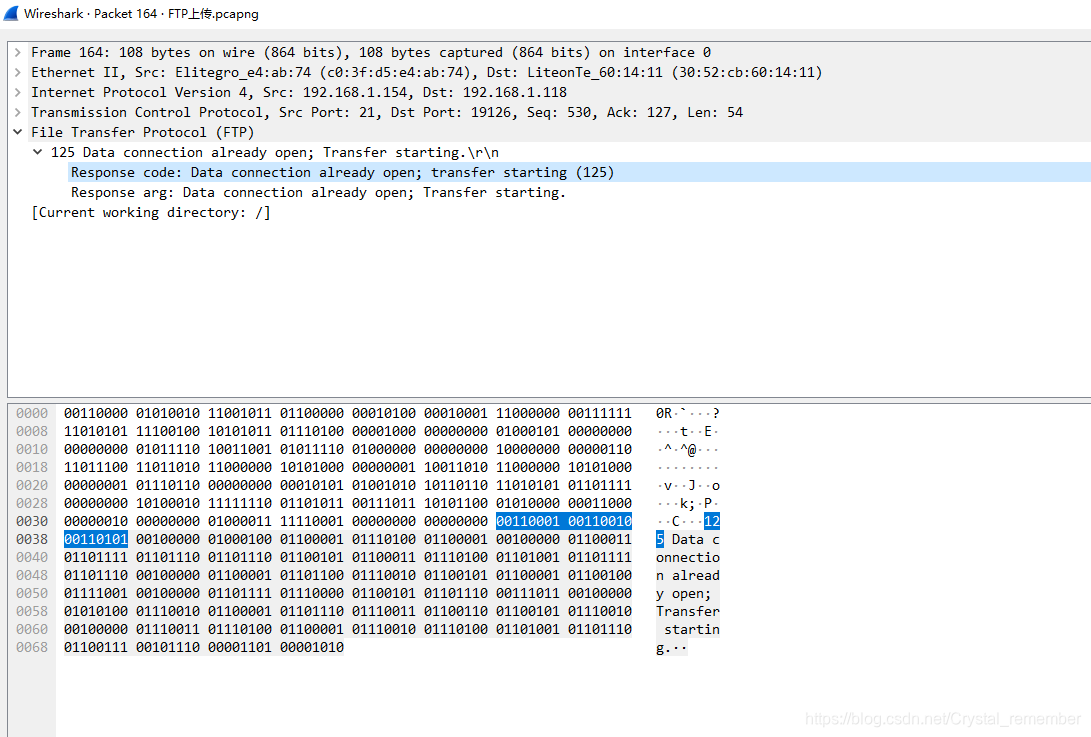Click offset 0060 in the bytes pane
The image size is (1091, 737).
coord(32,629)
